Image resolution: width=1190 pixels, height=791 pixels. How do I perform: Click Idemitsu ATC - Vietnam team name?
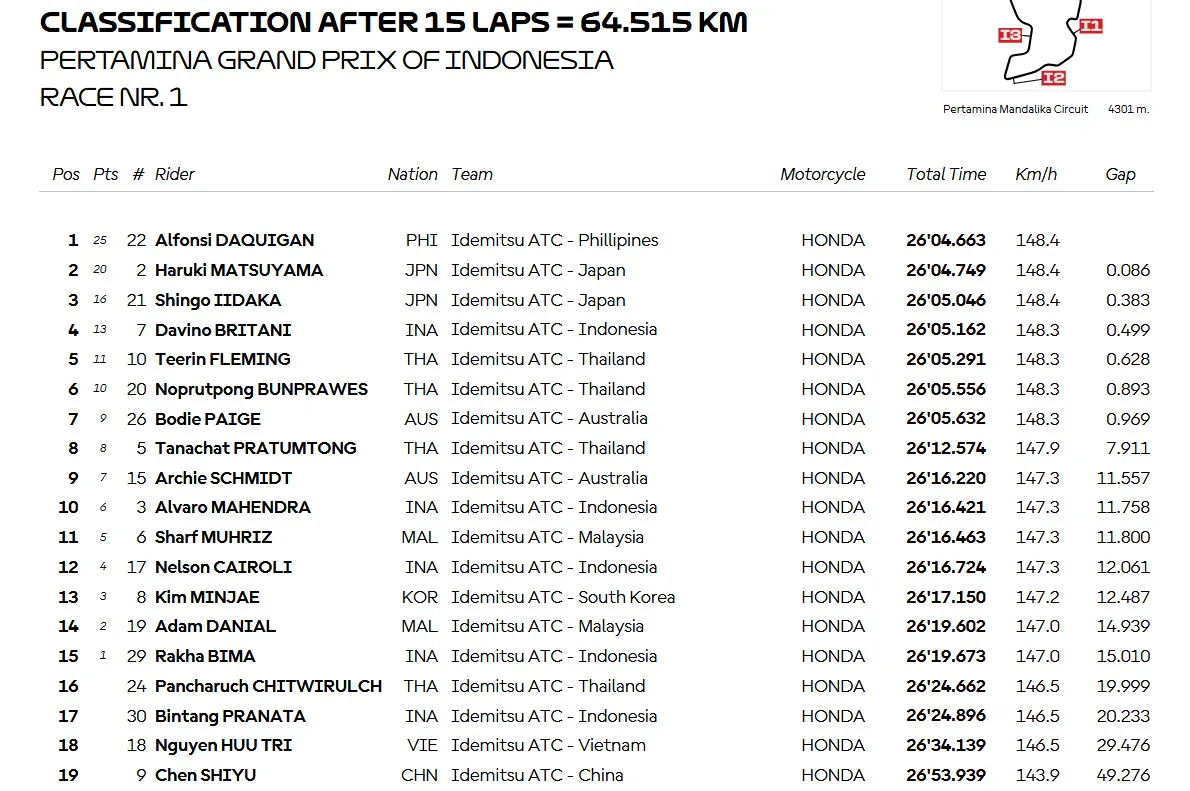pos(548,745)
